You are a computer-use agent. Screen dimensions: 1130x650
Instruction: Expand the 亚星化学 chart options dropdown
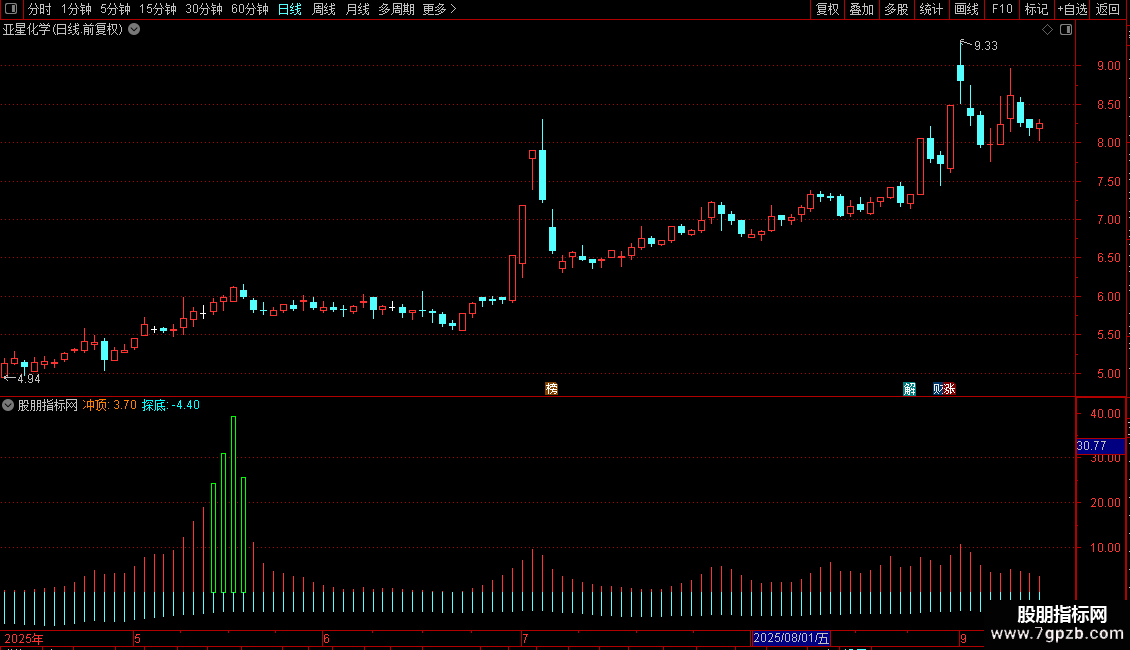[134, 30]
